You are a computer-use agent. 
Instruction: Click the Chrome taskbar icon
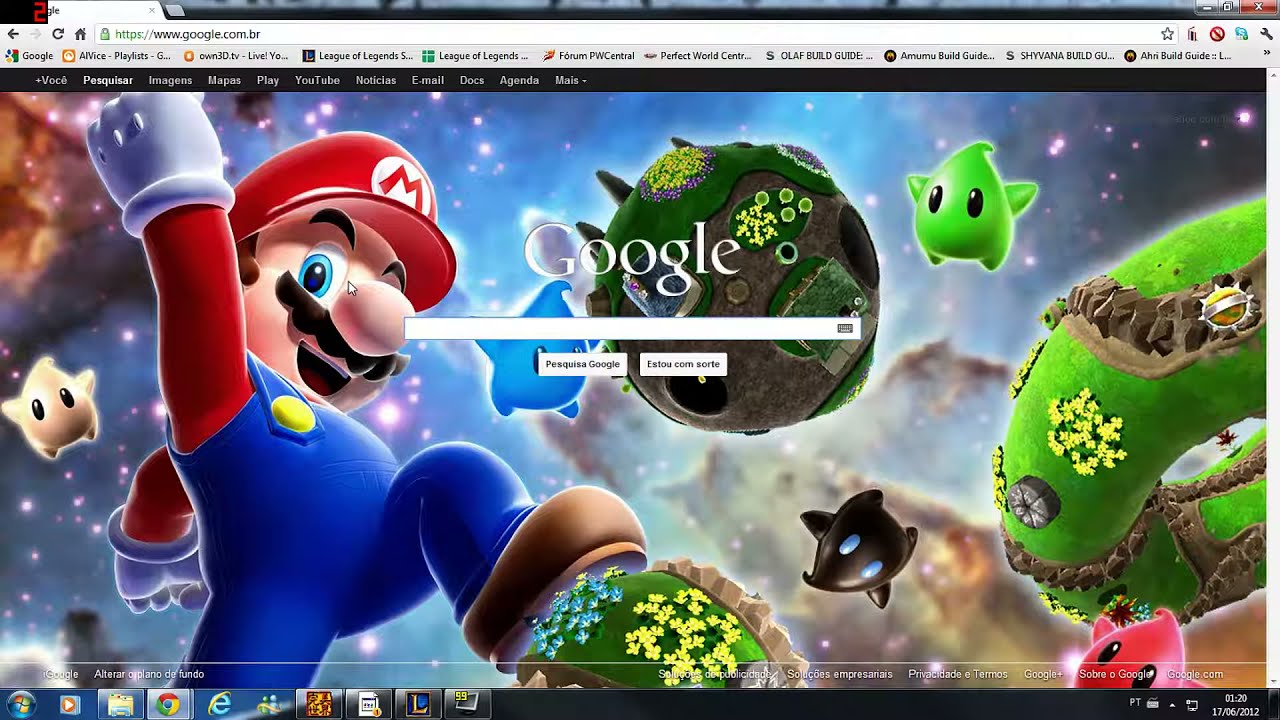tap(168, 704)
